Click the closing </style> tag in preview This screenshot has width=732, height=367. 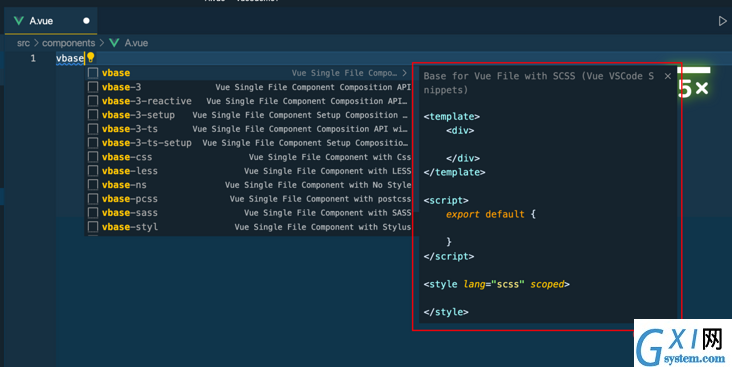[446, 312]
